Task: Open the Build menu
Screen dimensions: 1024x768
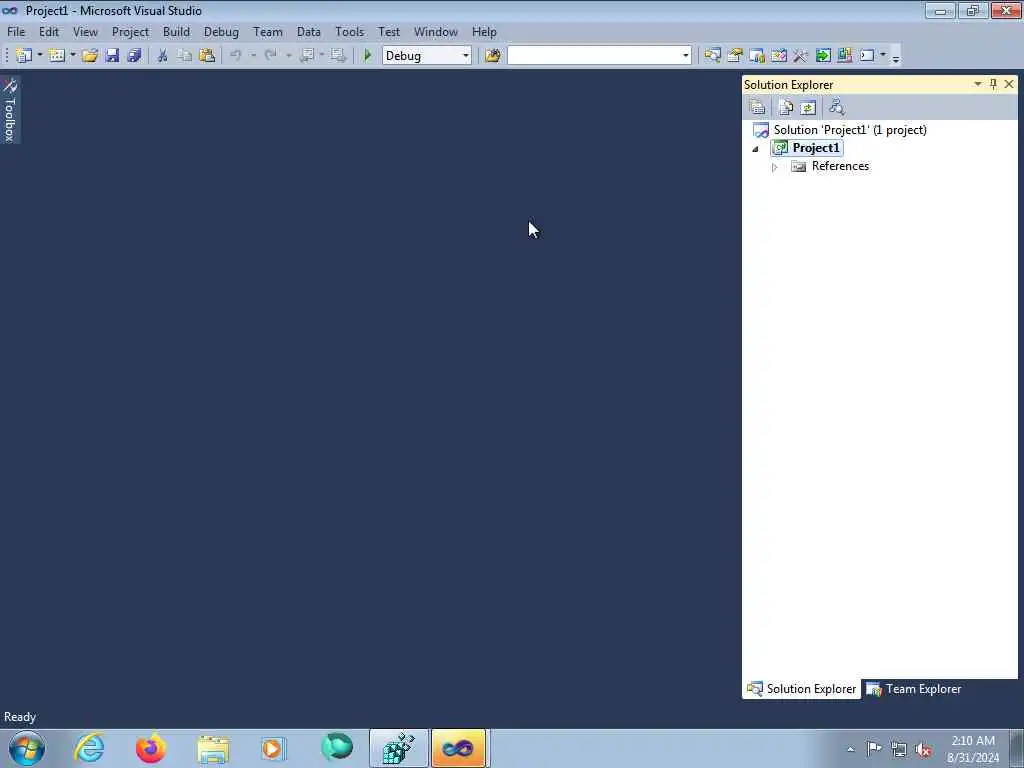Action: pyautogui.click(x=176, y=32)
